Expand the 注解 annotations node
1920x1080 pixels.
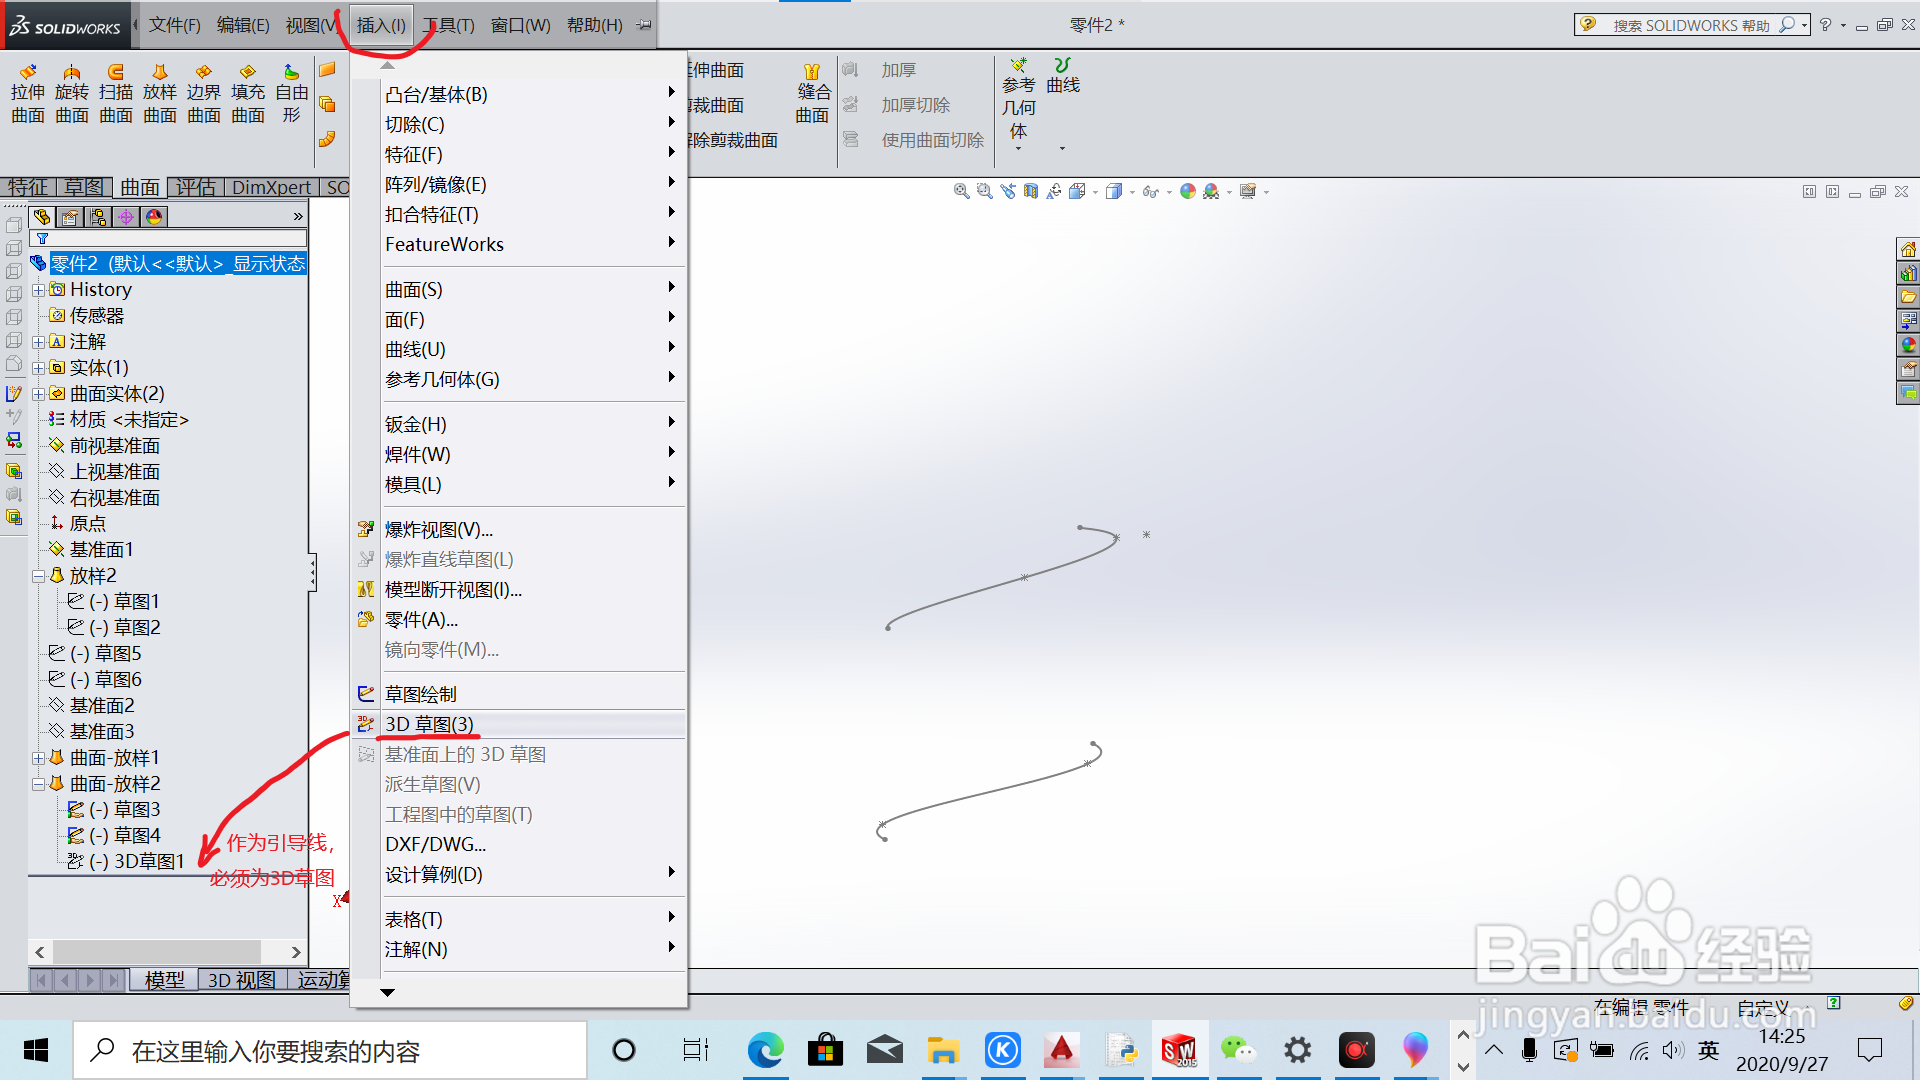point(38,342)
